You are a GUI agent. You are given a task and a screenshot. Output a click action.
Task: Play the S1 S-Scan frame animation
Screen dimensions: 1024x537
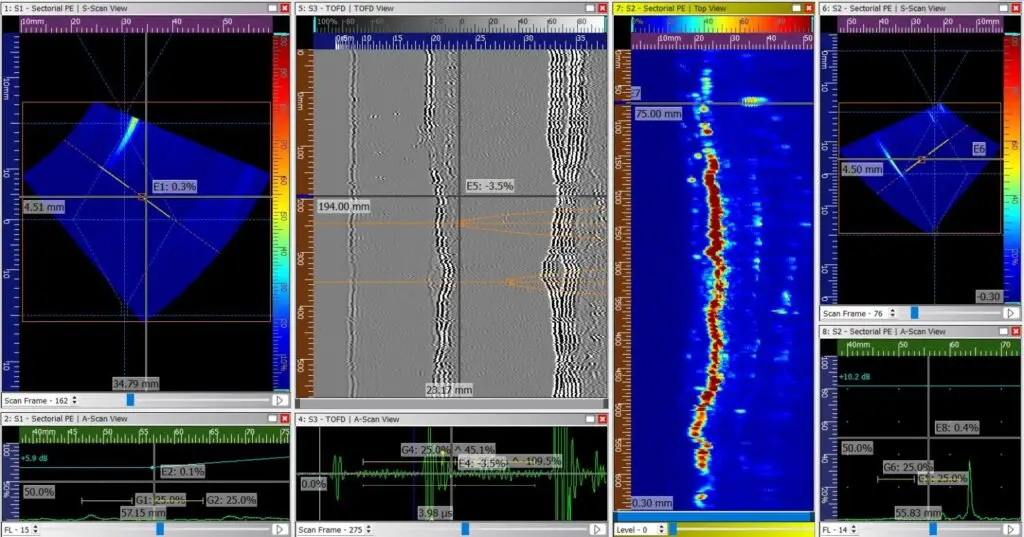point(279,399)
